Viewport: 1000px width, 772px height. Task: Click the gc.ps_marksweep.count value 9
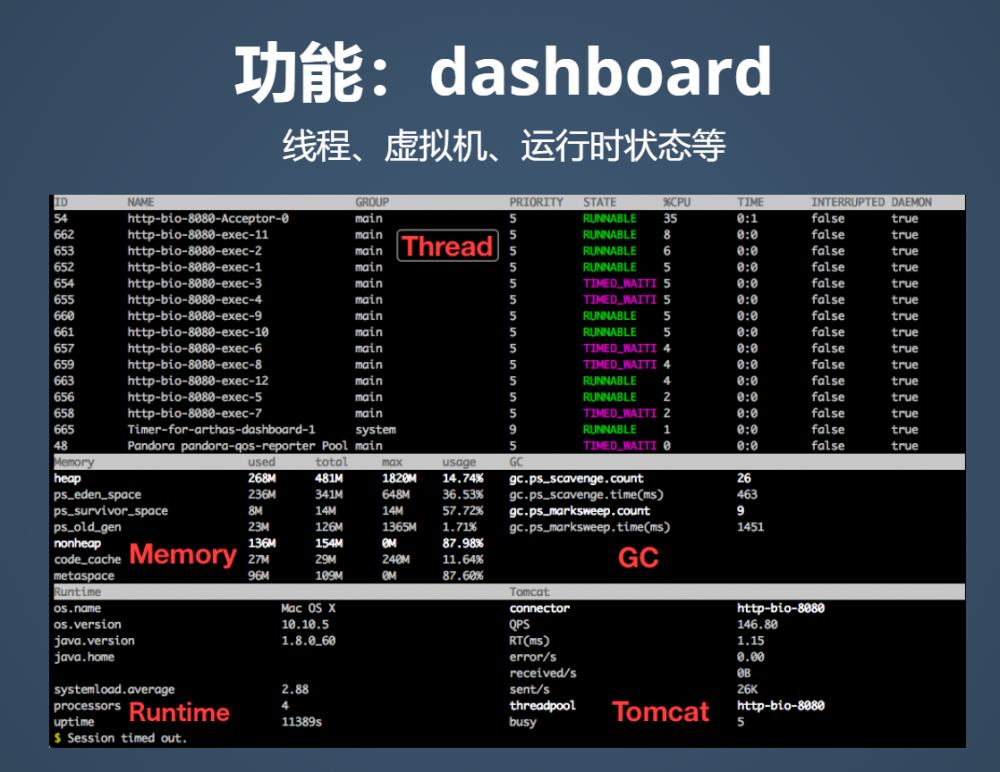742,510
